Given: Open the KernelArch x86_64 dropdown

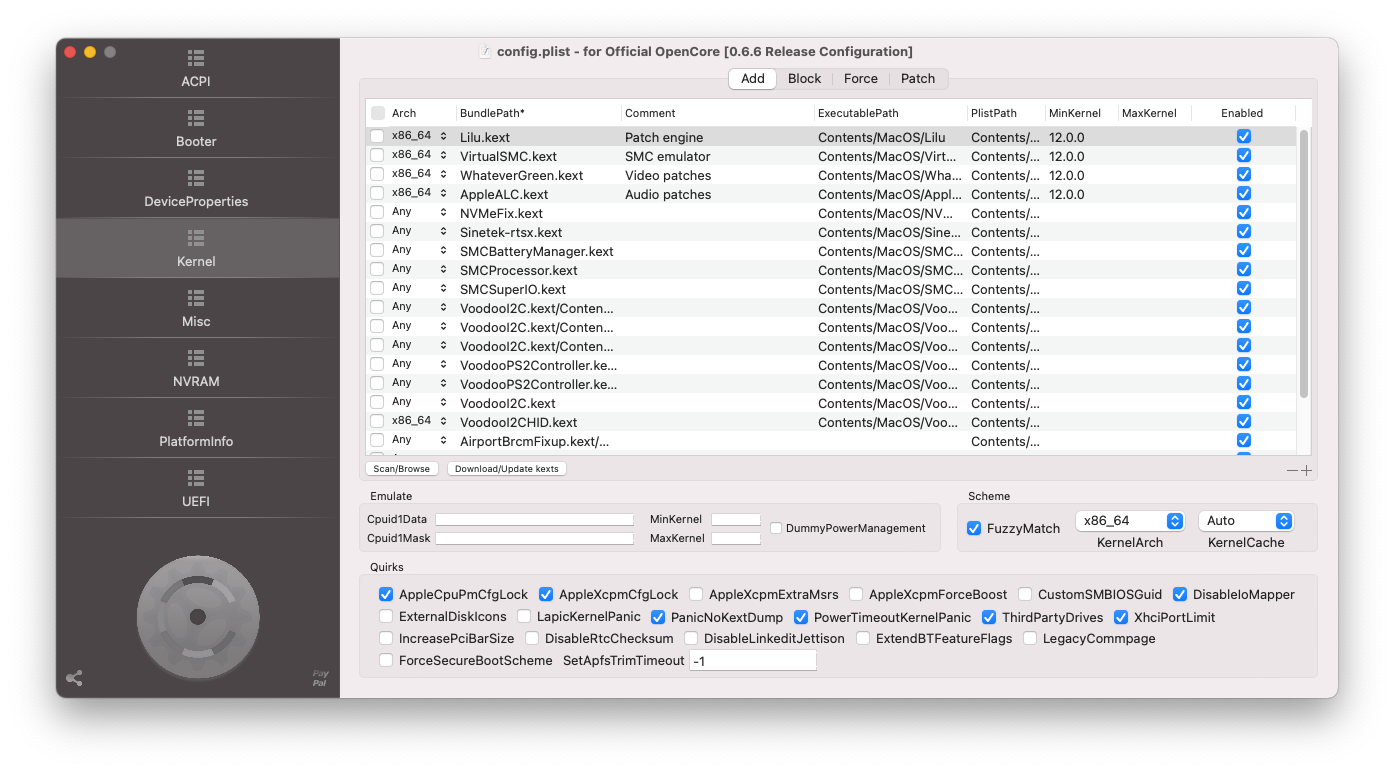Looking at the screenshot, I should [1130, 521].
